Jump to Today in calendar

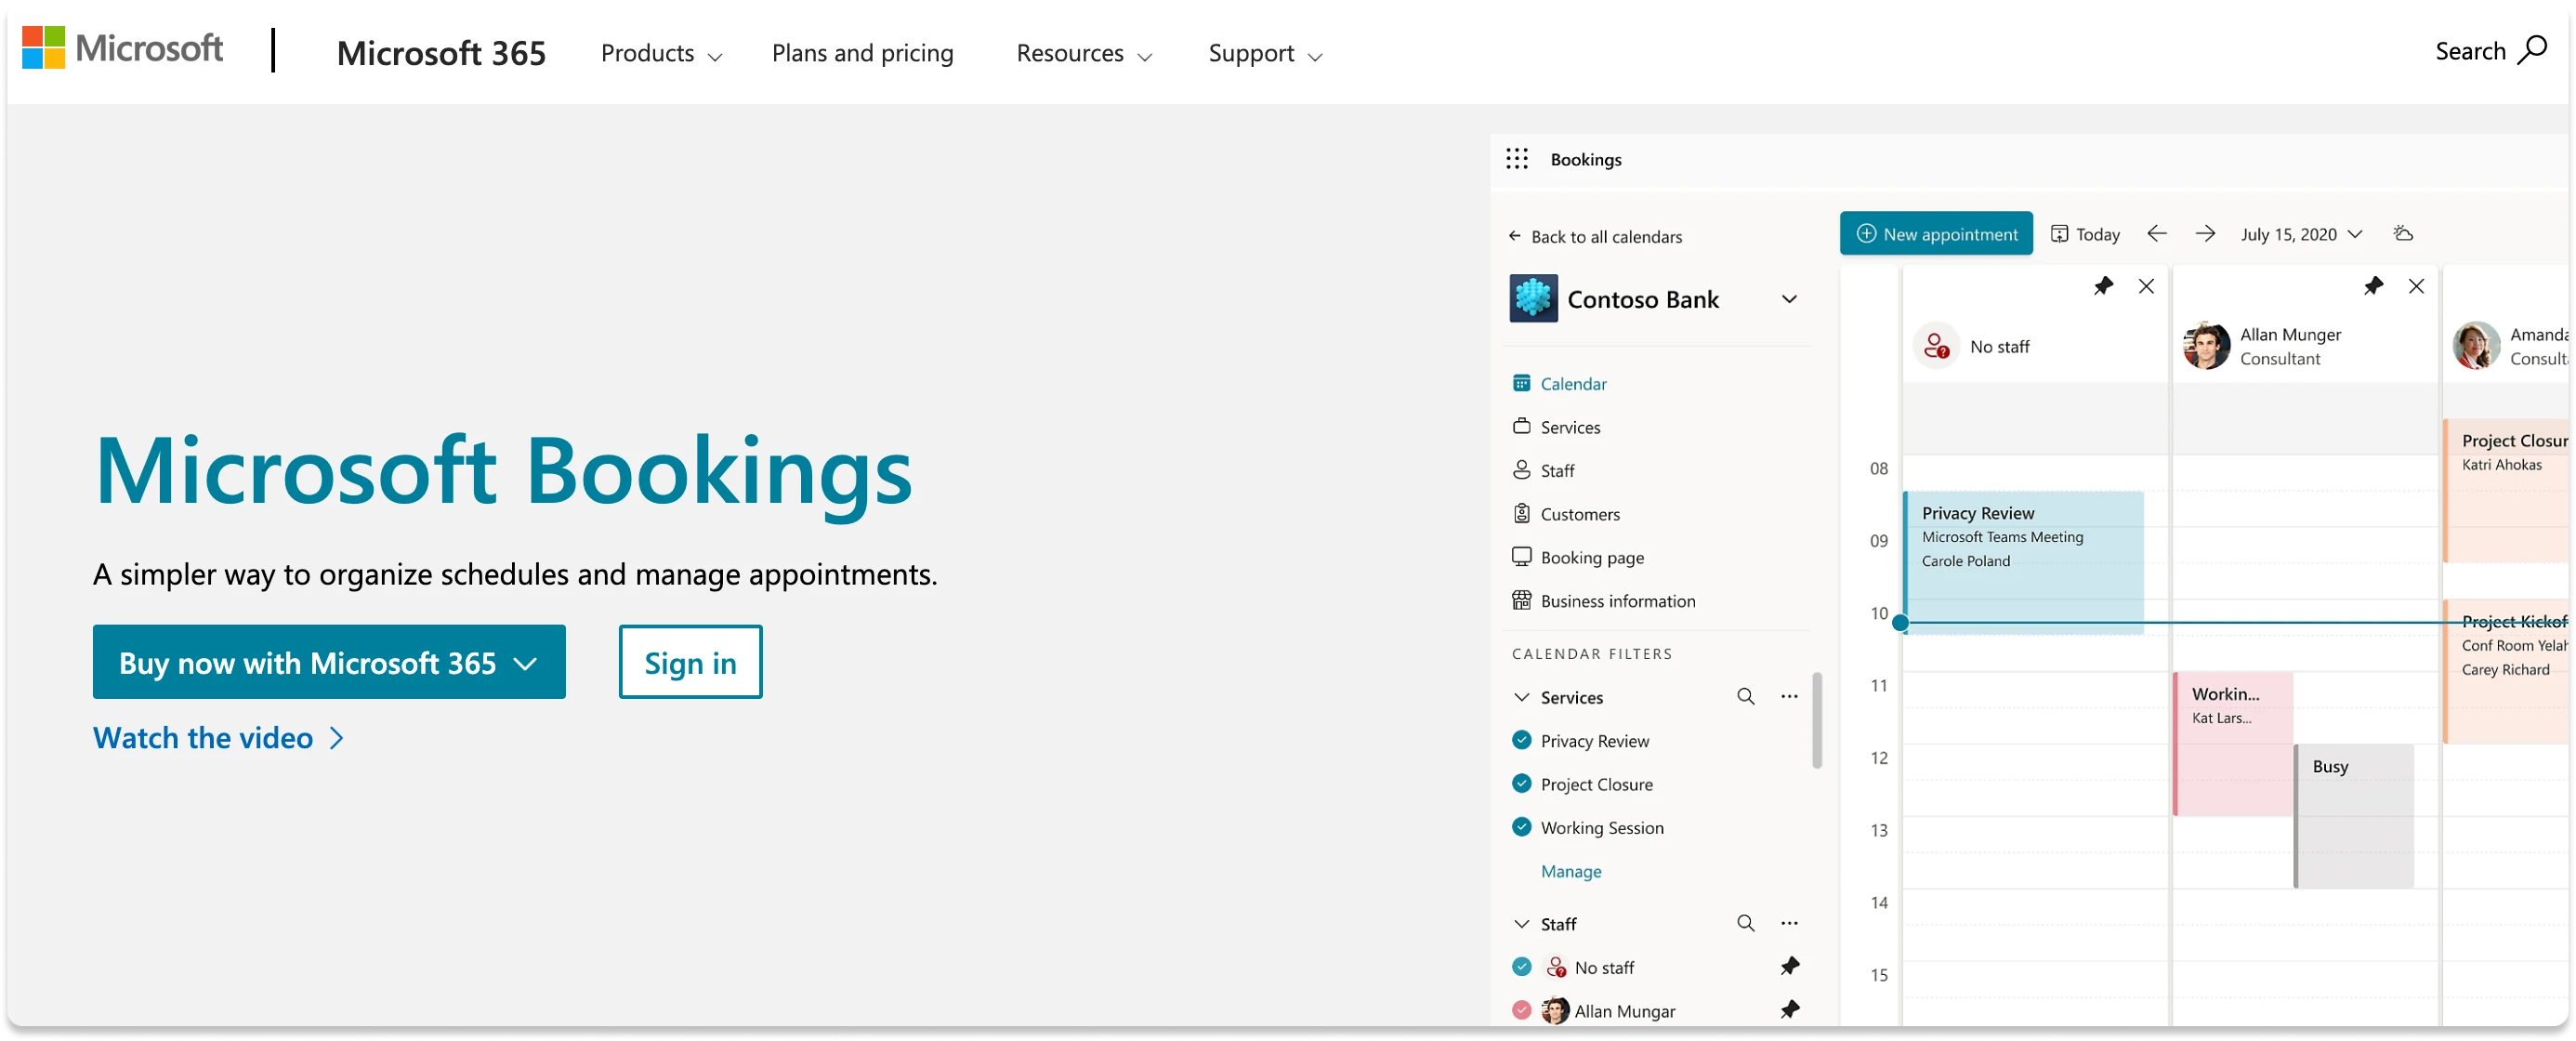pos(2085,234)
